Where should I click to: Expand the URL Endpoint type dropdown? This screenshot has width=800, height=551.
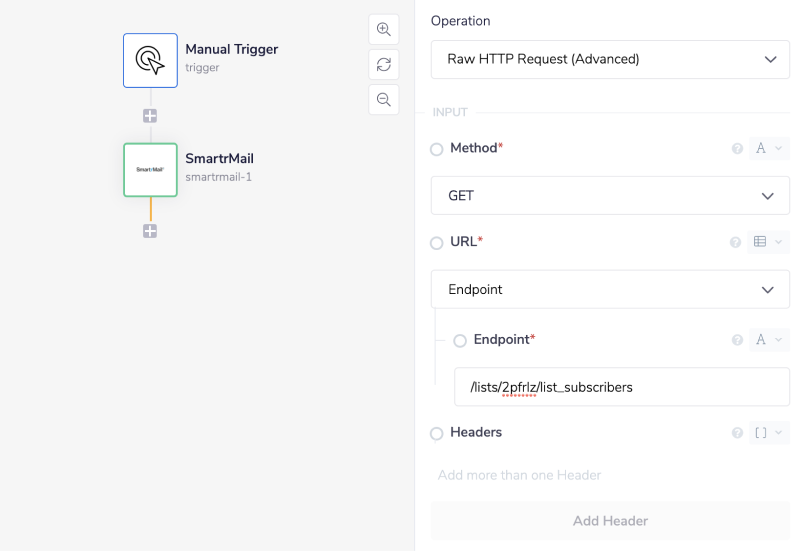click(x=610, y=290)
